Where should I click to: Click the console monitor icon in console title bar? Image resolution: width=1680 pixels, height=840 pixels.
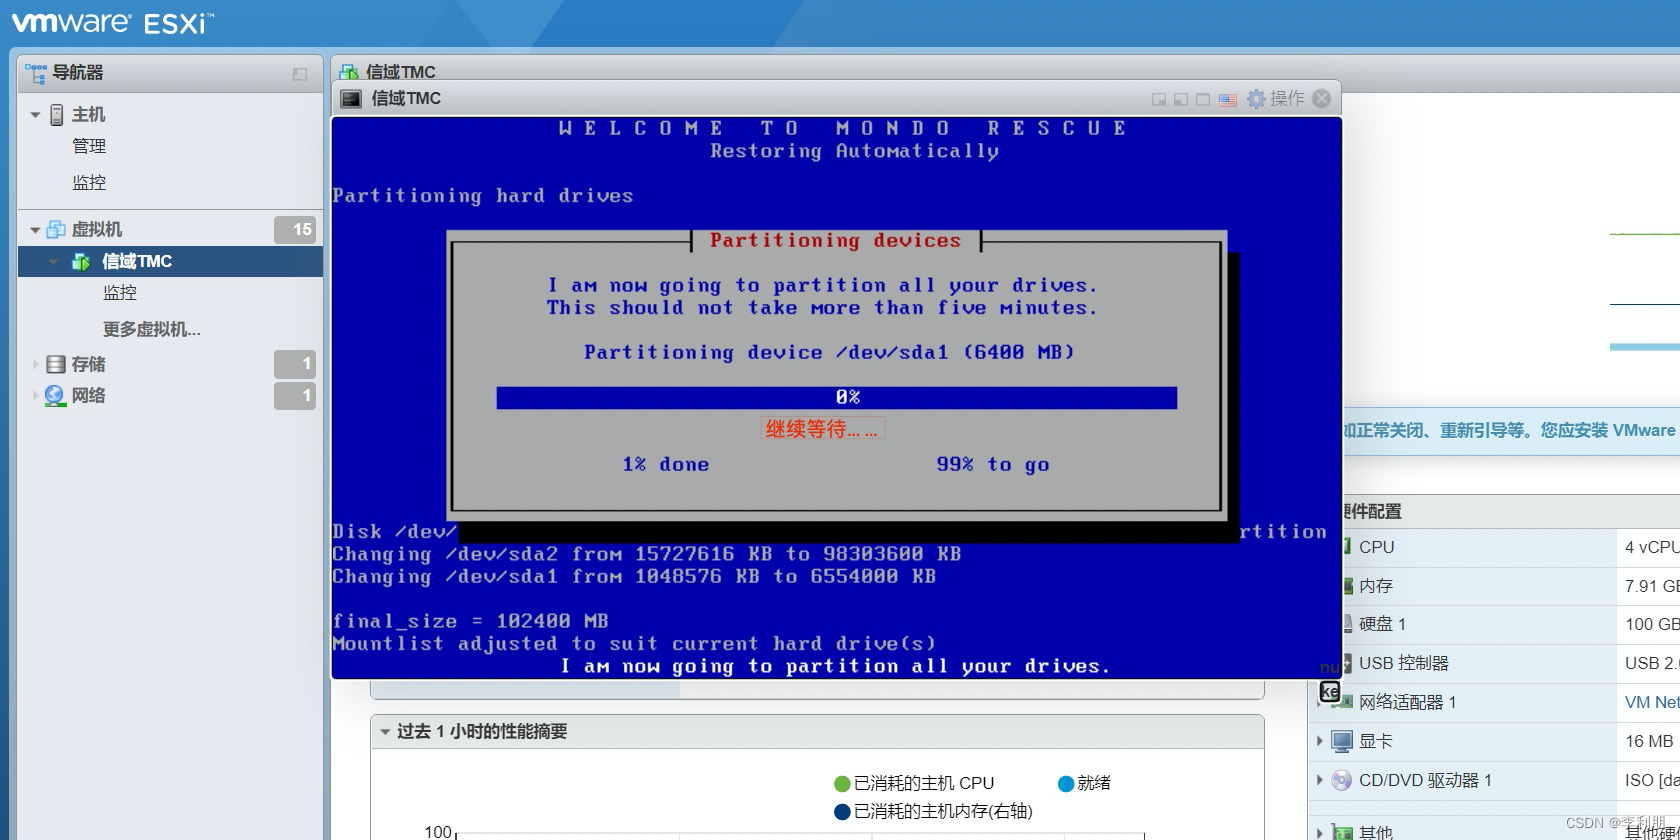click(x=351, y=98)
